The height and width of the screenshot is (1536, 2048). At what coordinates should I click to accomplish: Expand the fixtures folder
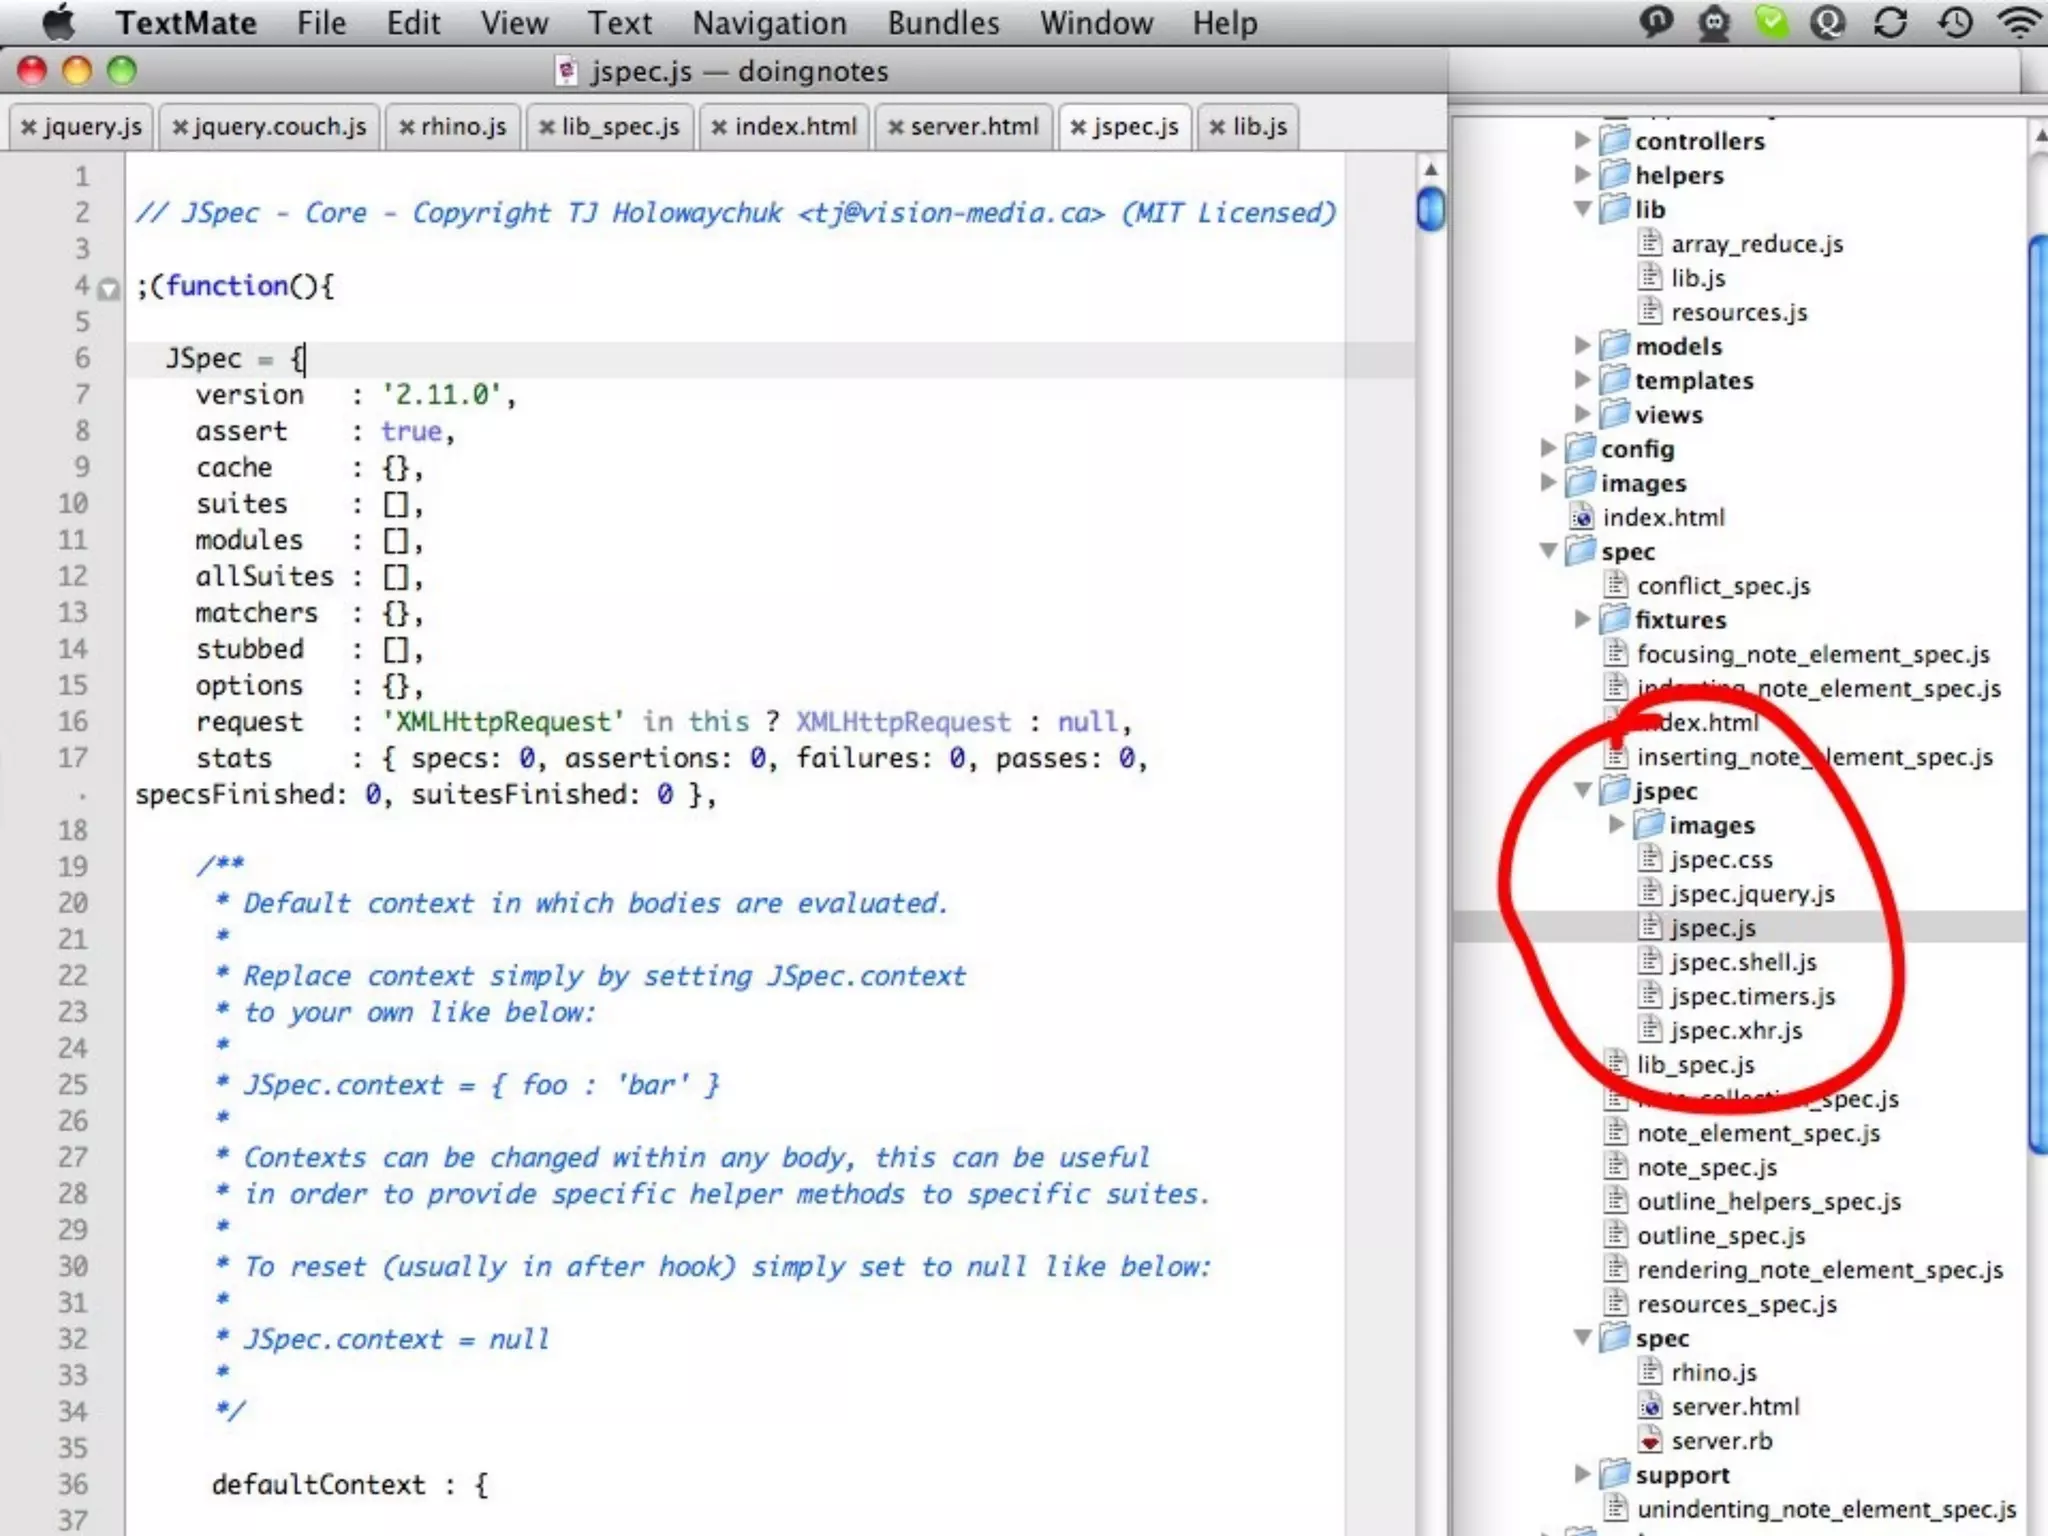coord(1582,619)
